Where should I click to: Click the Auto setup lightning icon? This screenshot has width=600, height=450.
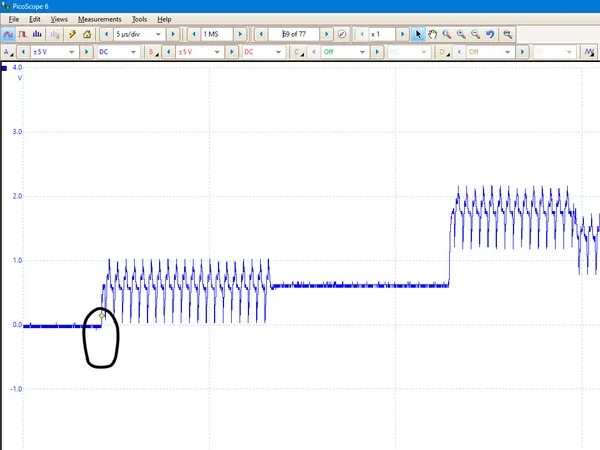pos(73,34)
